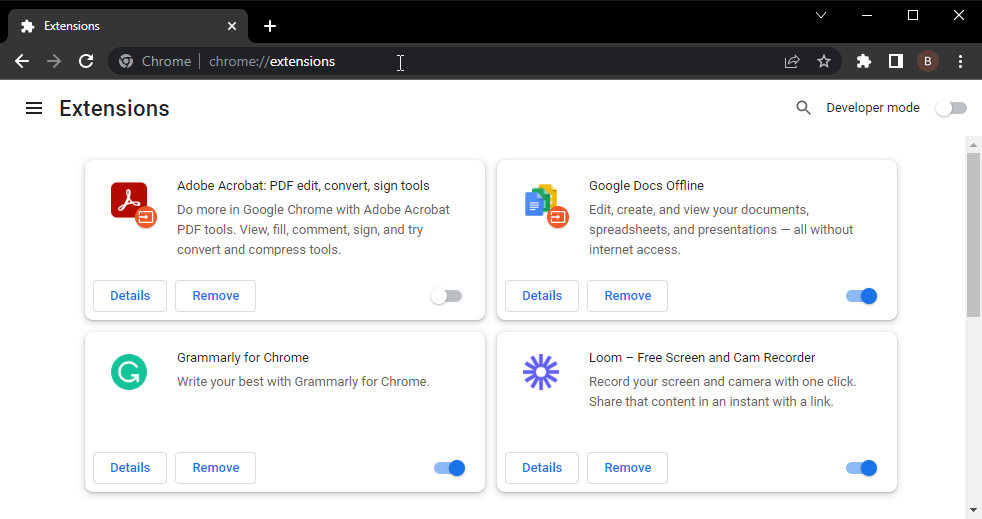Open the side panel icon
Image resolution: width=982 pixels, height=519 pixels.
click(896, 61)
